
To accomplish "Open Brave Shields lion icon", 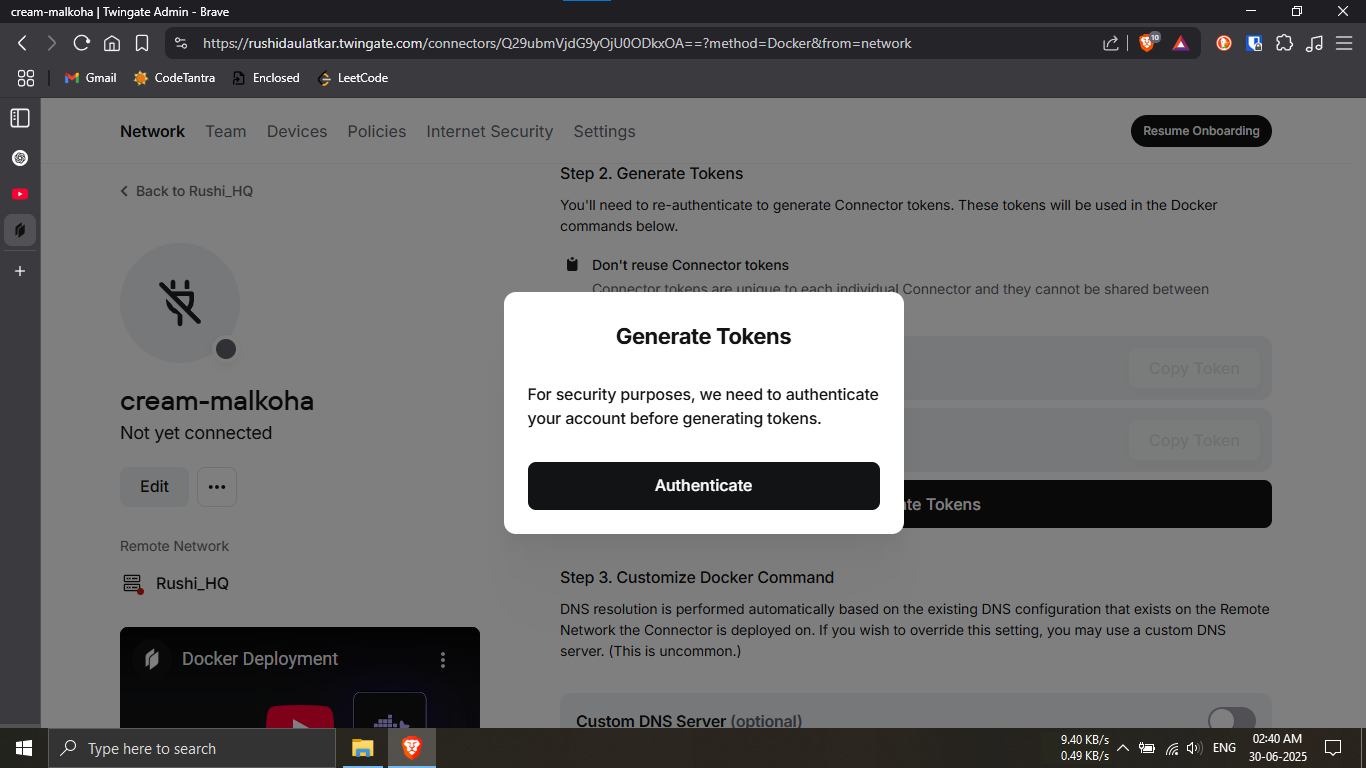I will (1147, 43).
